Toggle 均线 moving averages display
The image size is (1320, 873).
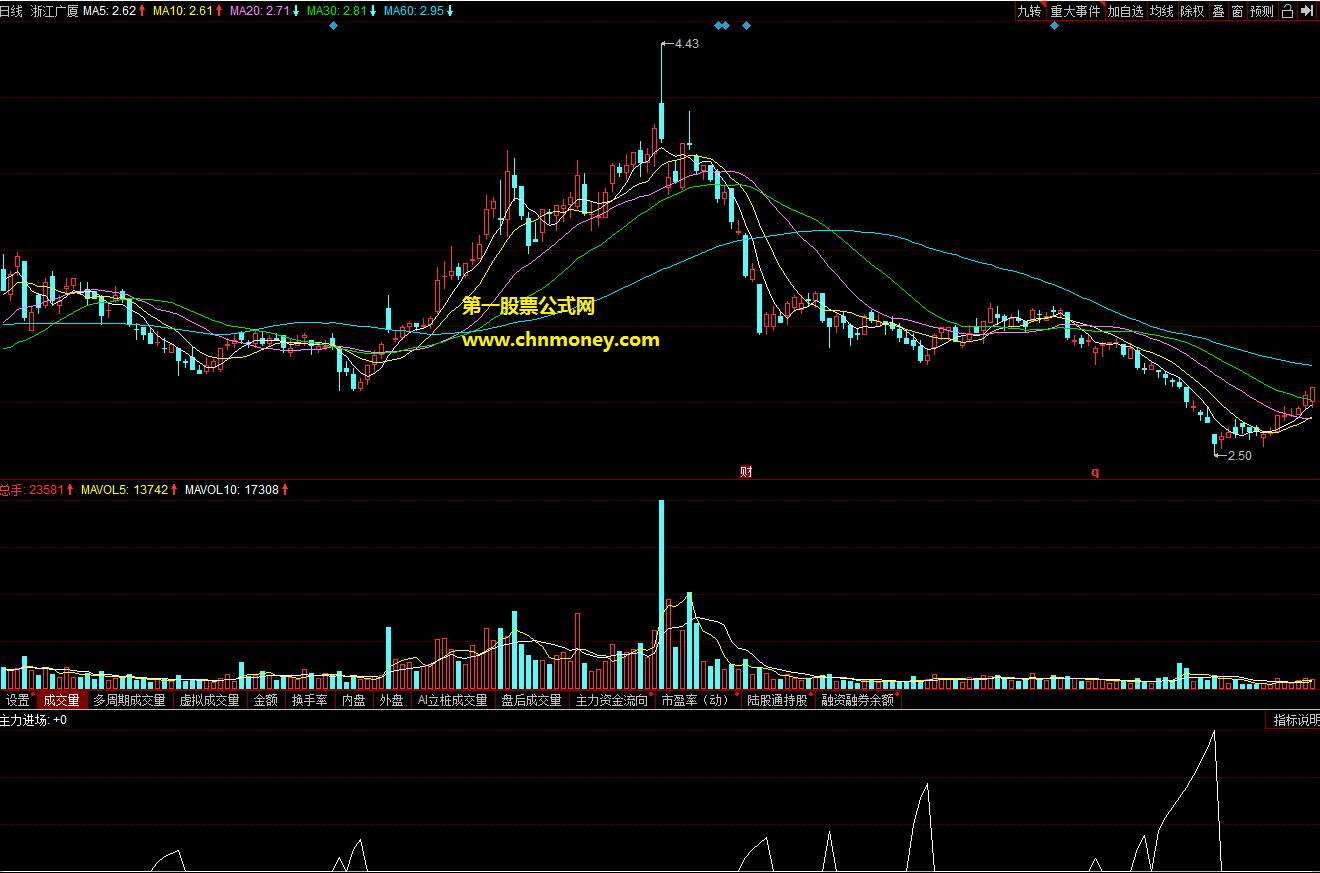coord(1161,11)
